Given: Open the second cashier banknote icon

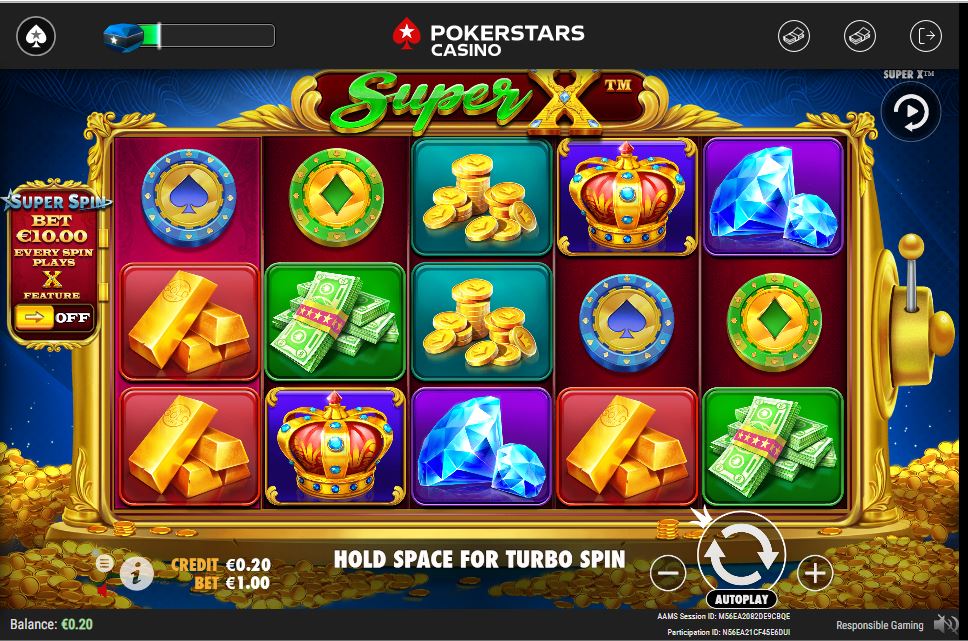Looking at the screenshot, I should 860,36.
